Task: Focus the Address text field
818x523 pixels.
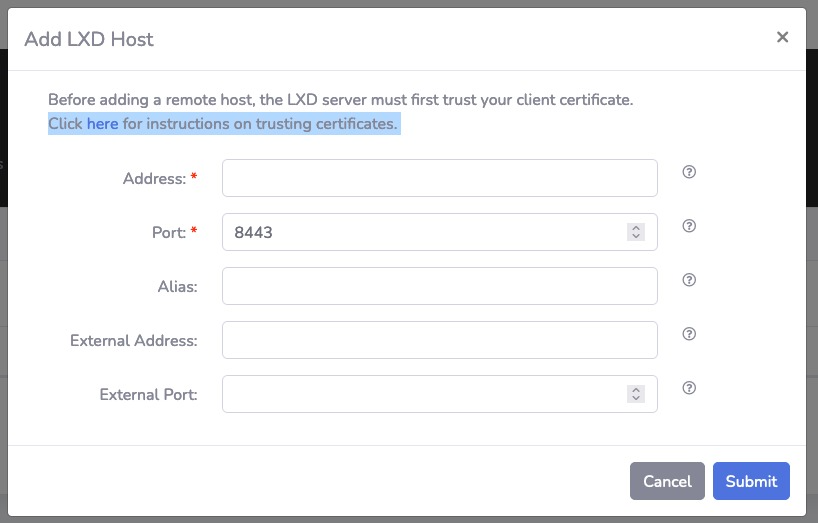Action: click(439, 178)
